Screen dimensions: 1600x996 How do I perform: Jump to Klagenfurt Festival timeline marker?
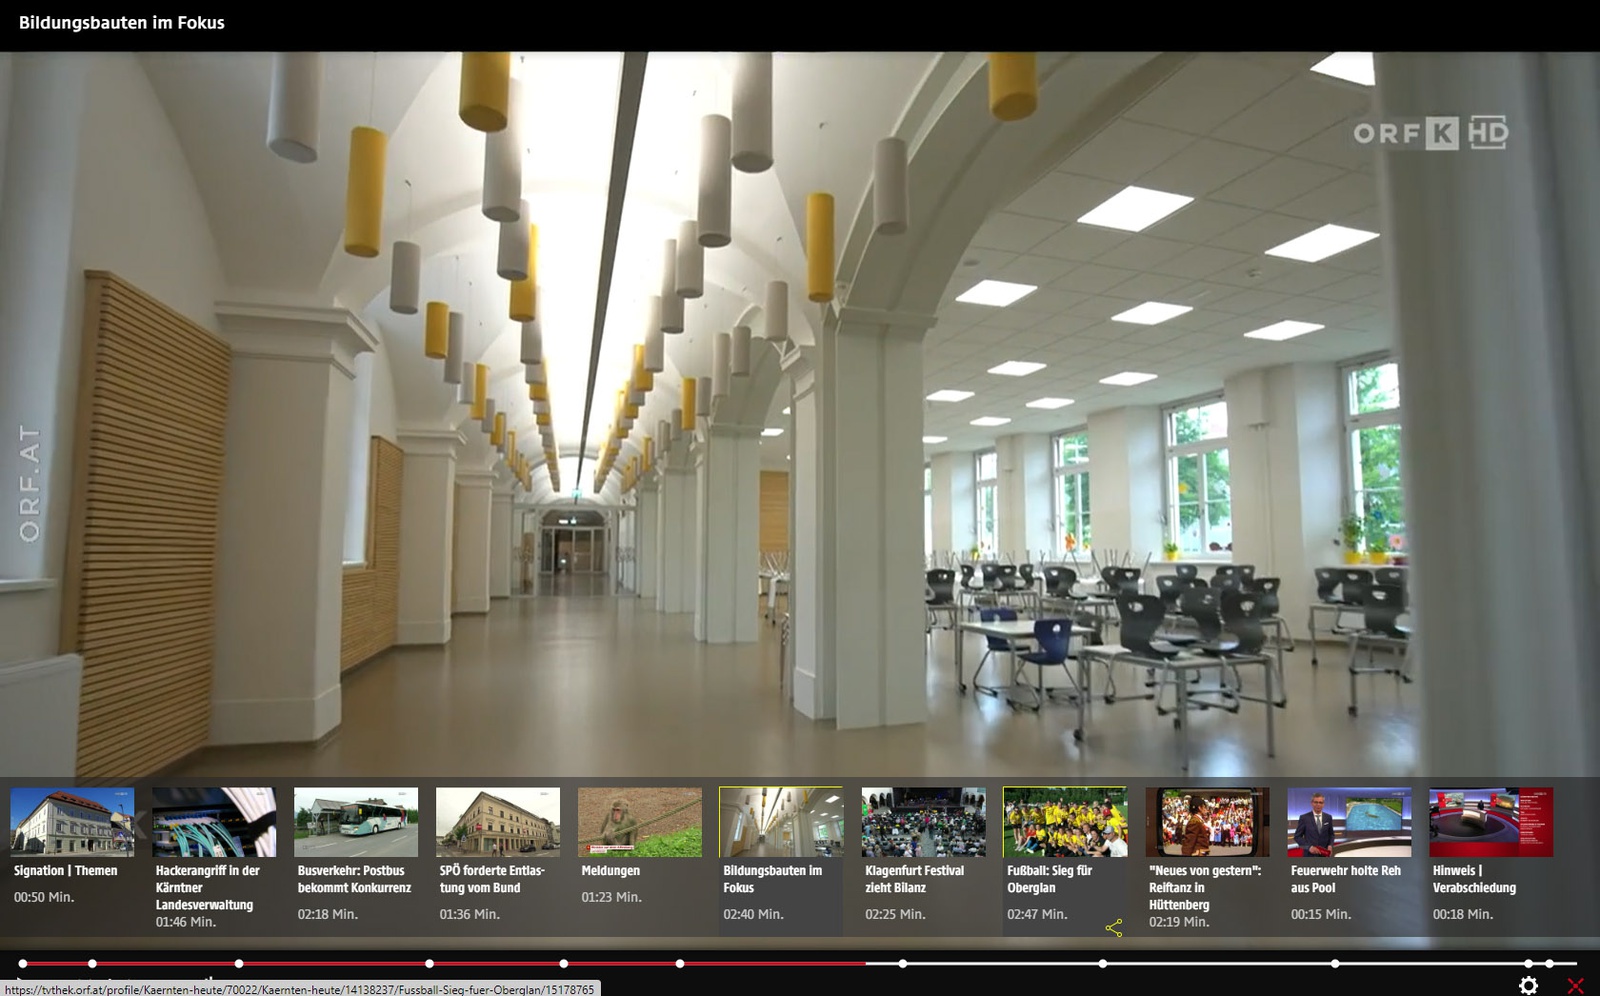click(903, 964)
